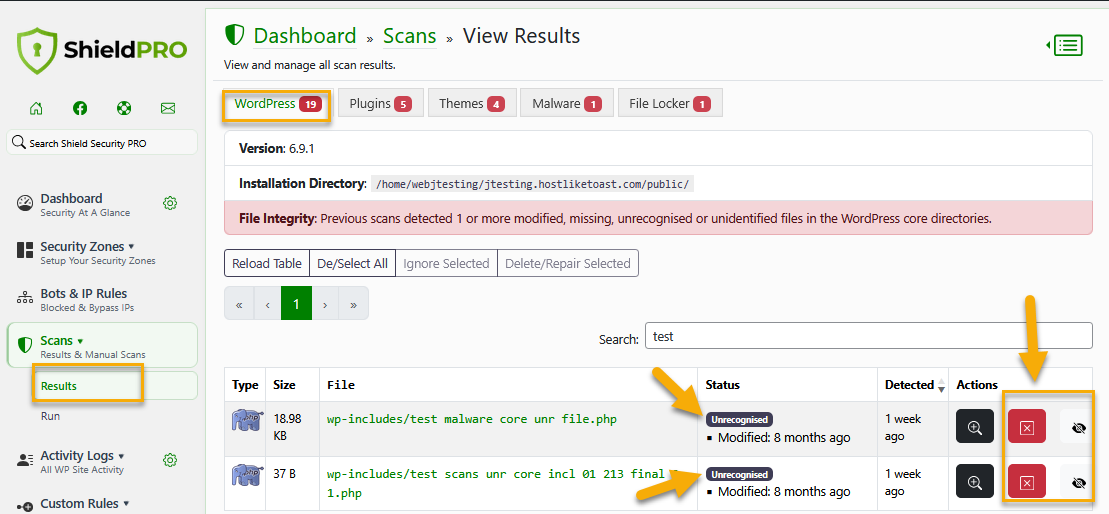Click the installation directory path text

click(x=533, y=184)
